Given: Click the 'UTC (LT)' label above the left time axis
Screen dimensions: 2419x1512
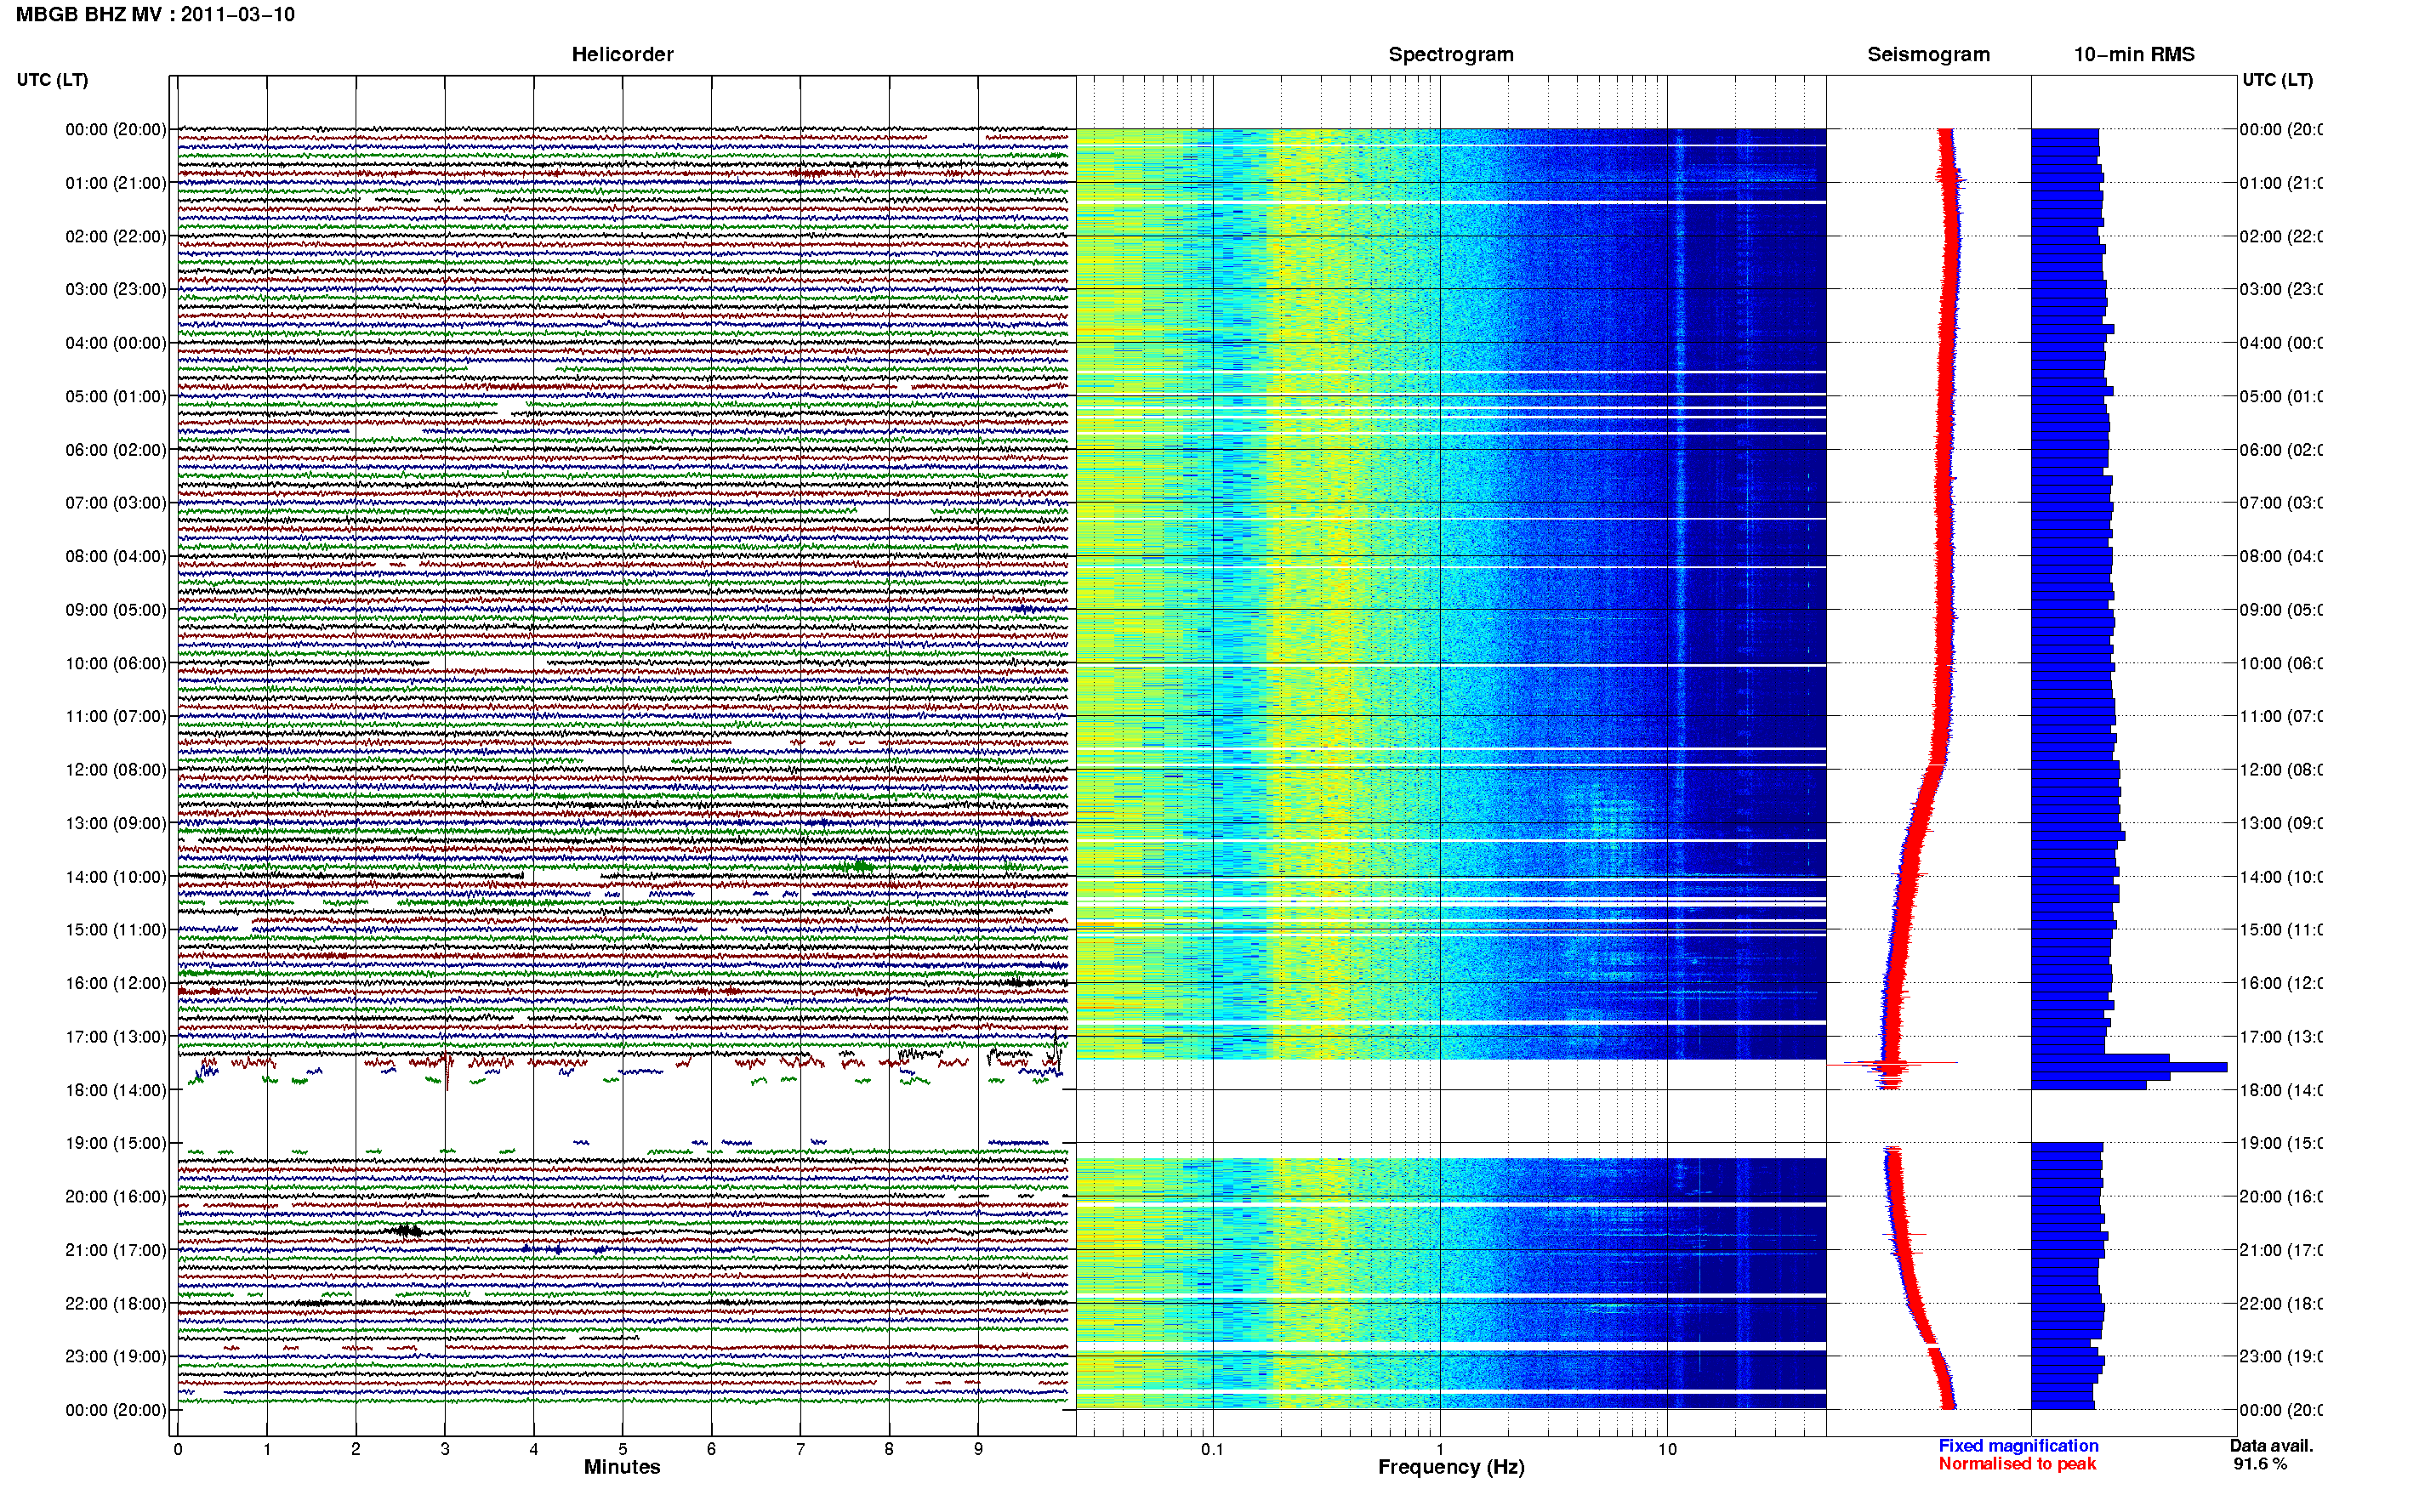Looking at the screenshot, I should [52, 80].
